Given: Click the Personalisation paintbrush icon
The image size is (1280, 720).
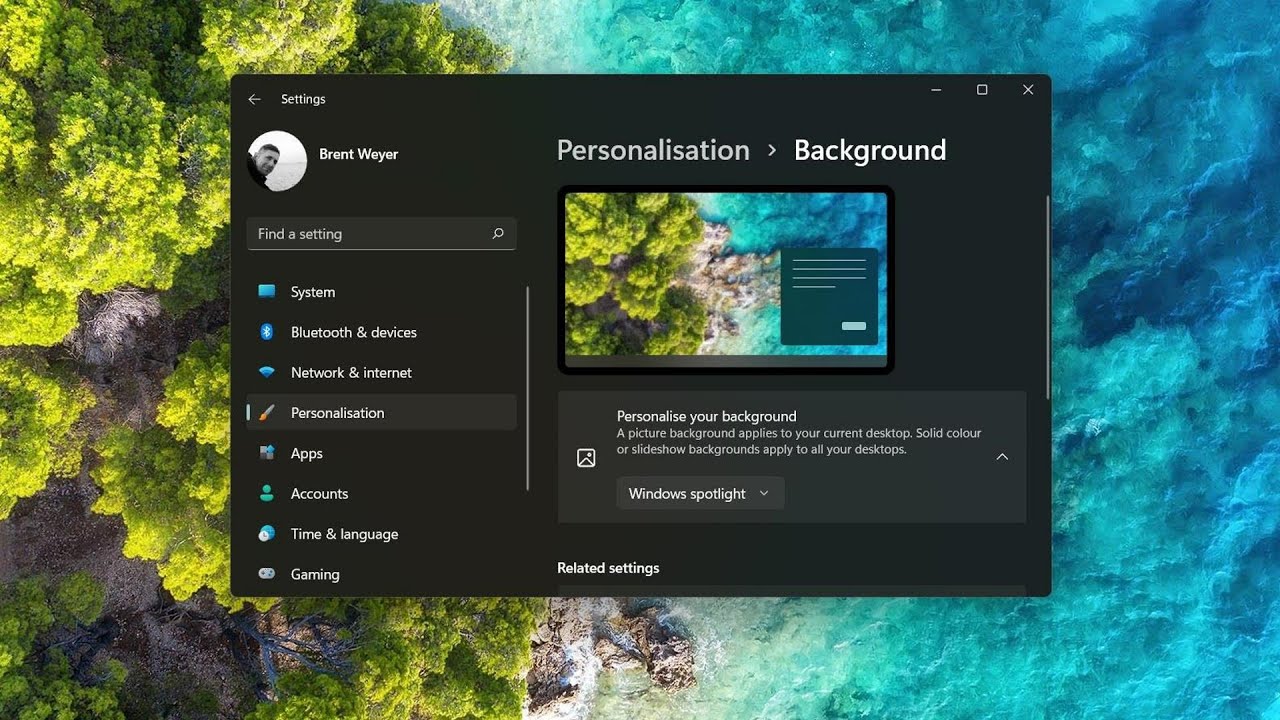Looking at the screenshot, I should click(x=267, y=413).
